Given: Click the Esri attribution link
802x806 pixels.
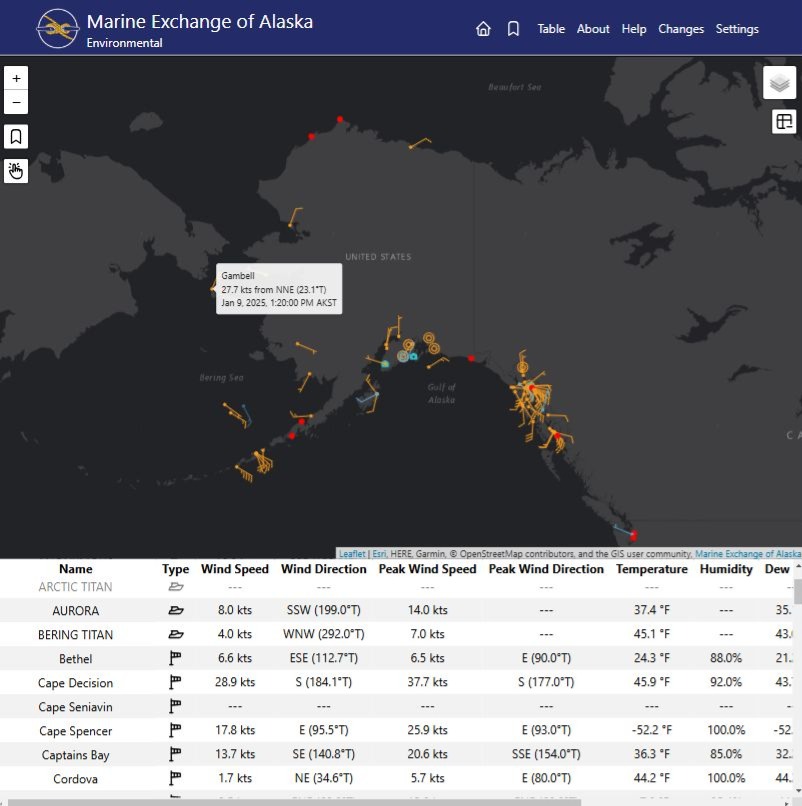Looking at the screenshot, I should click(379, 554).
